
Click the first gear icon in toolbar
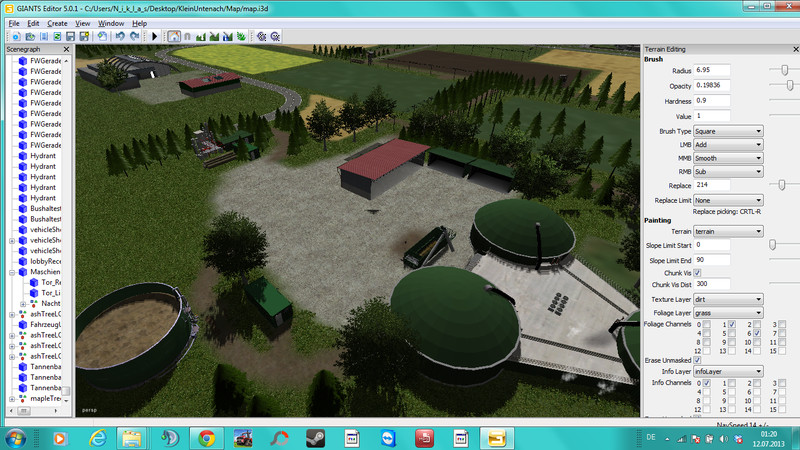coord(262,36)
